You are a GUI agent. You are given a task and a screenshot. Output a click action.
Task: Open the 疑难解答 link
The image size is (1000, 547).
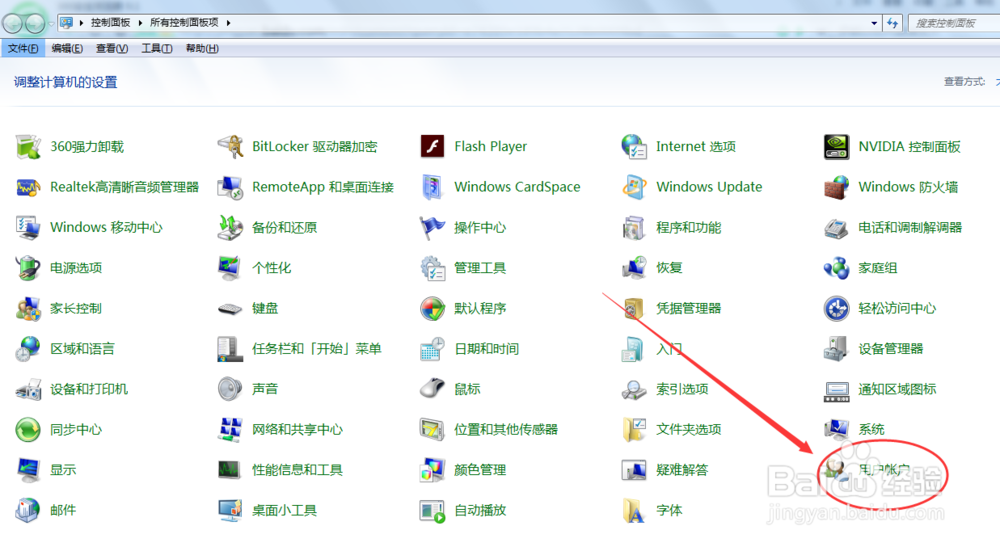point(682,470)
